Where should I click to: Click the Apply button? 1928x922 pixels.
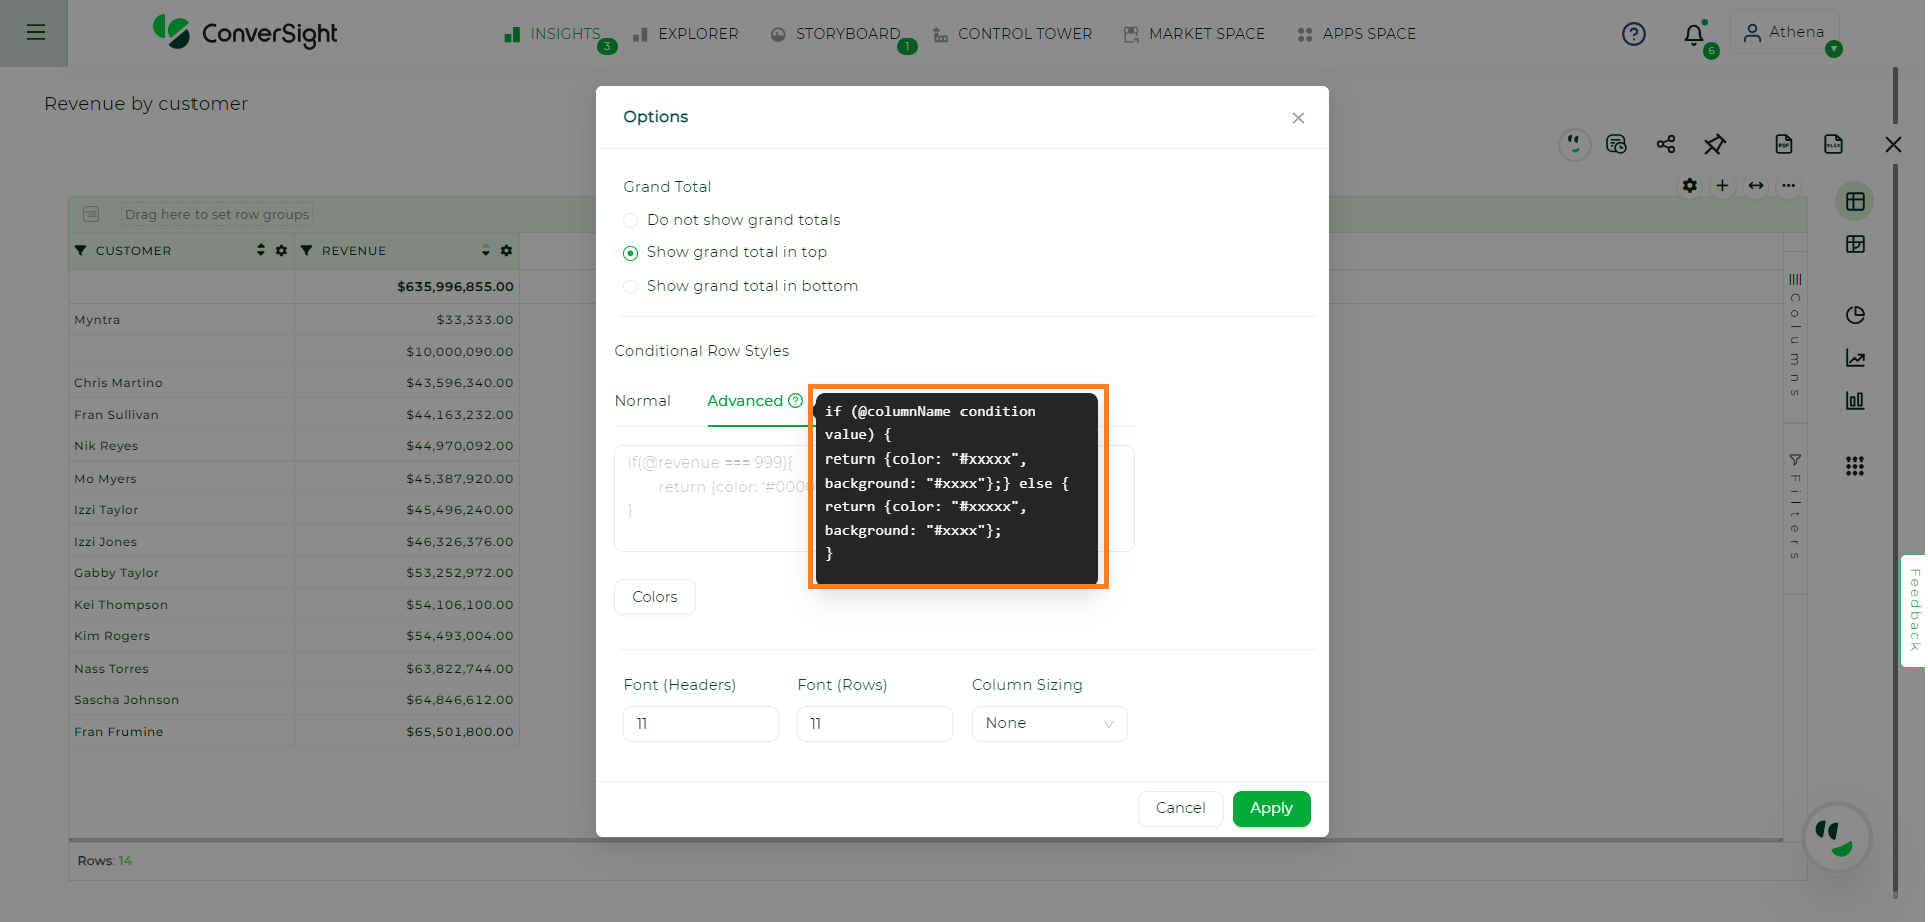[x=1272, y=808]
